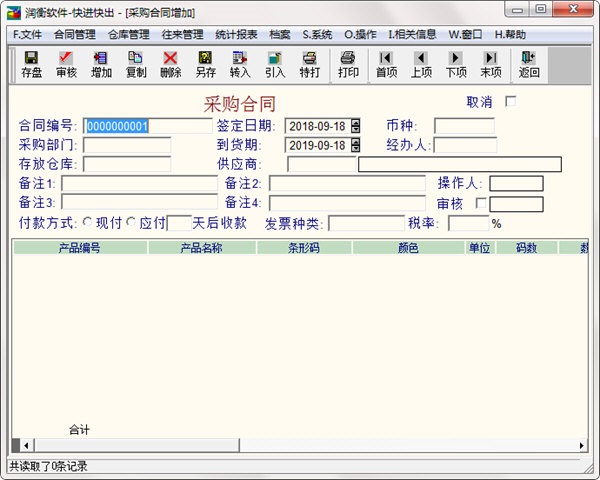
Task: Click the 打印 print icon
Action: [348, 57]
